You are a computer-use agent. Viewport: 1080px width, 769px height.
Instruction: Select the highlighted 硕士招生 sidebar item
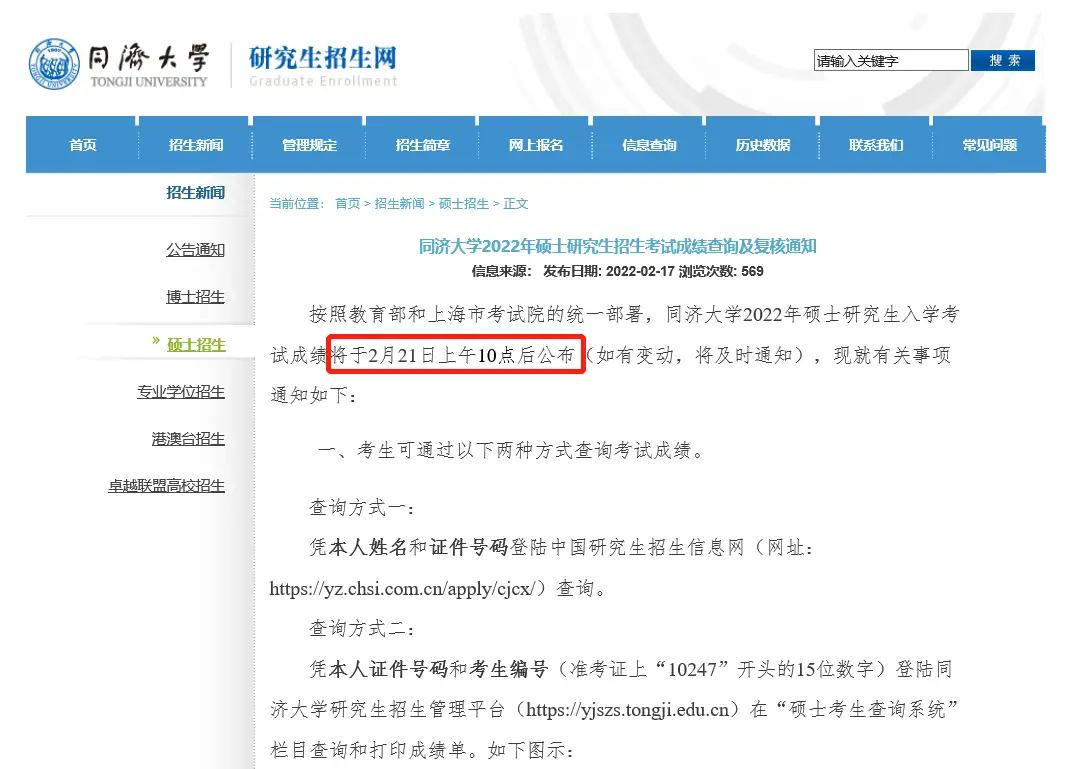tap(197, 343)
